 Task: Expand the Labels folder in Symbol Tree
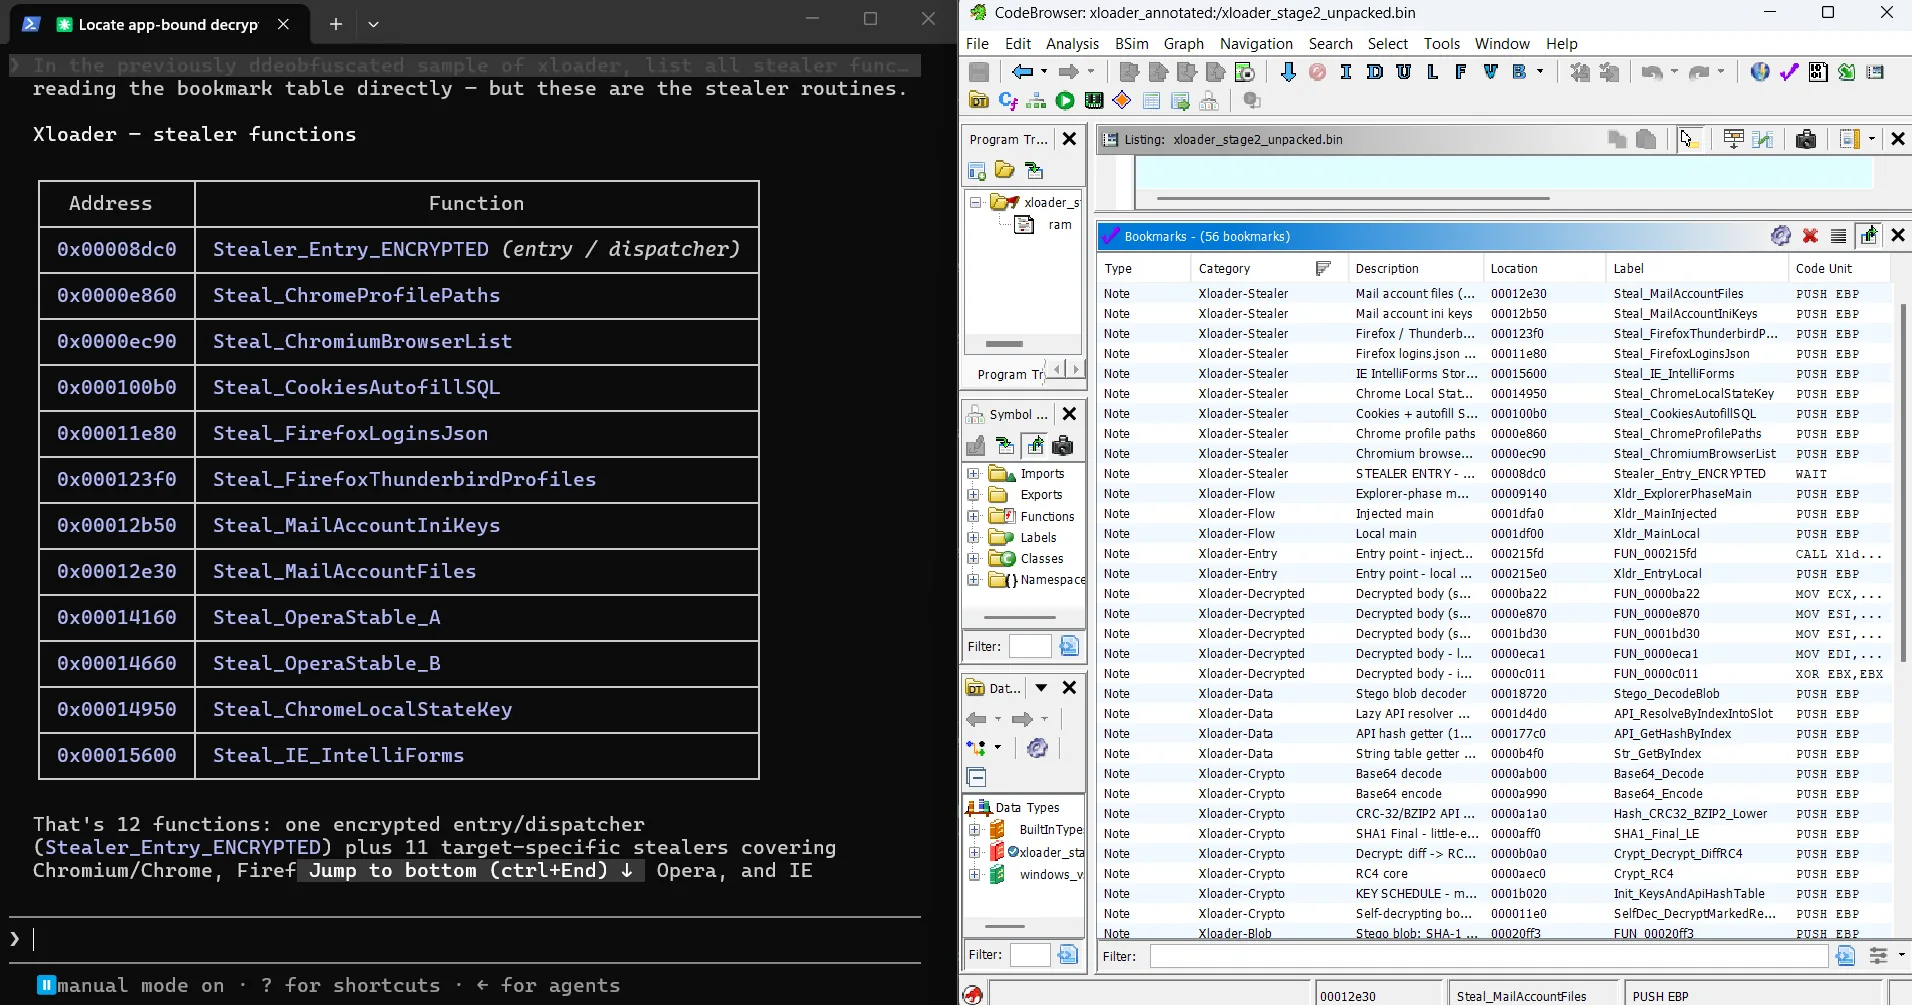pyautogui.click(x=973, y=537)
